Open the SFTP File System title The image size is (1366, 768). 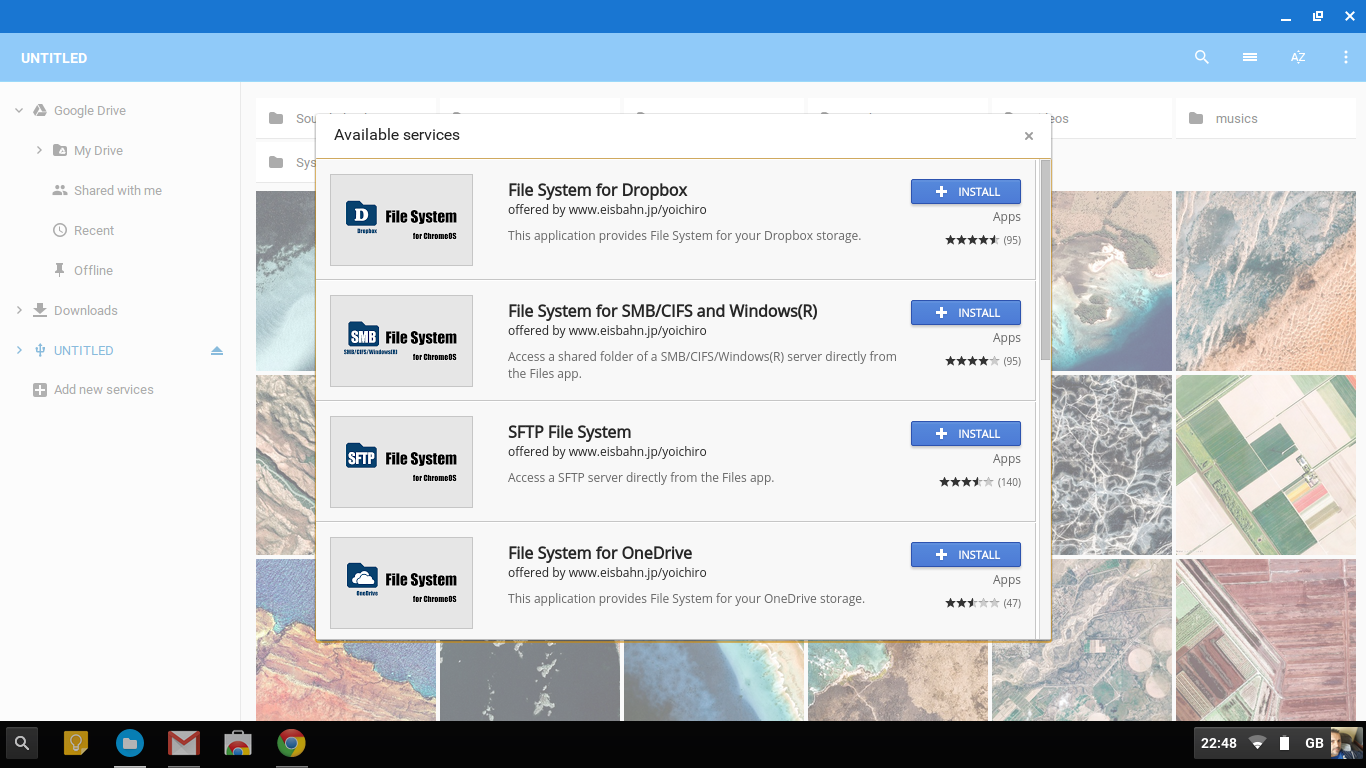point(569,432)
